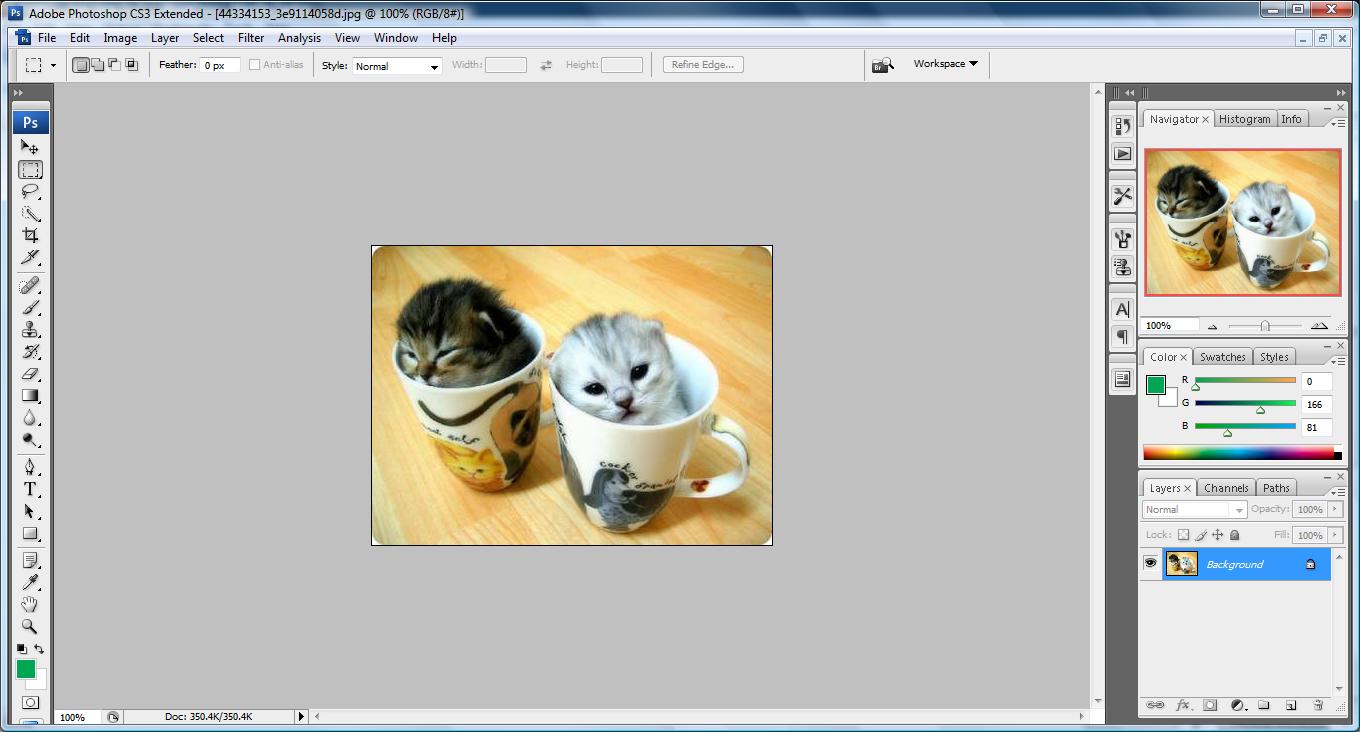
Task: Select the Zoom tool in toolbox
Action: [30, 626]
